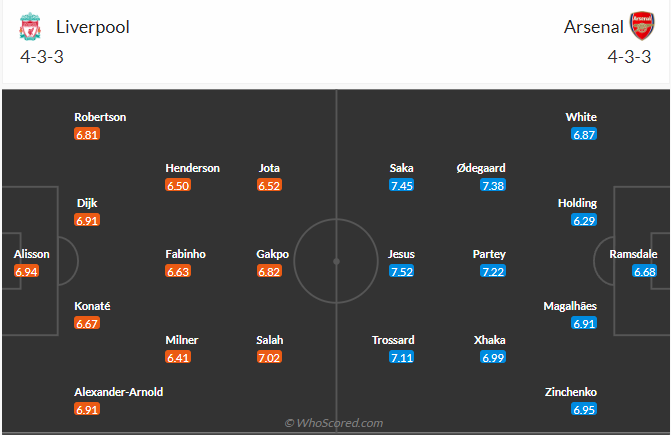Screen dimensions: 671x435
Task: Select Partey's 7.22 rating badge
Action: point(492,271)
